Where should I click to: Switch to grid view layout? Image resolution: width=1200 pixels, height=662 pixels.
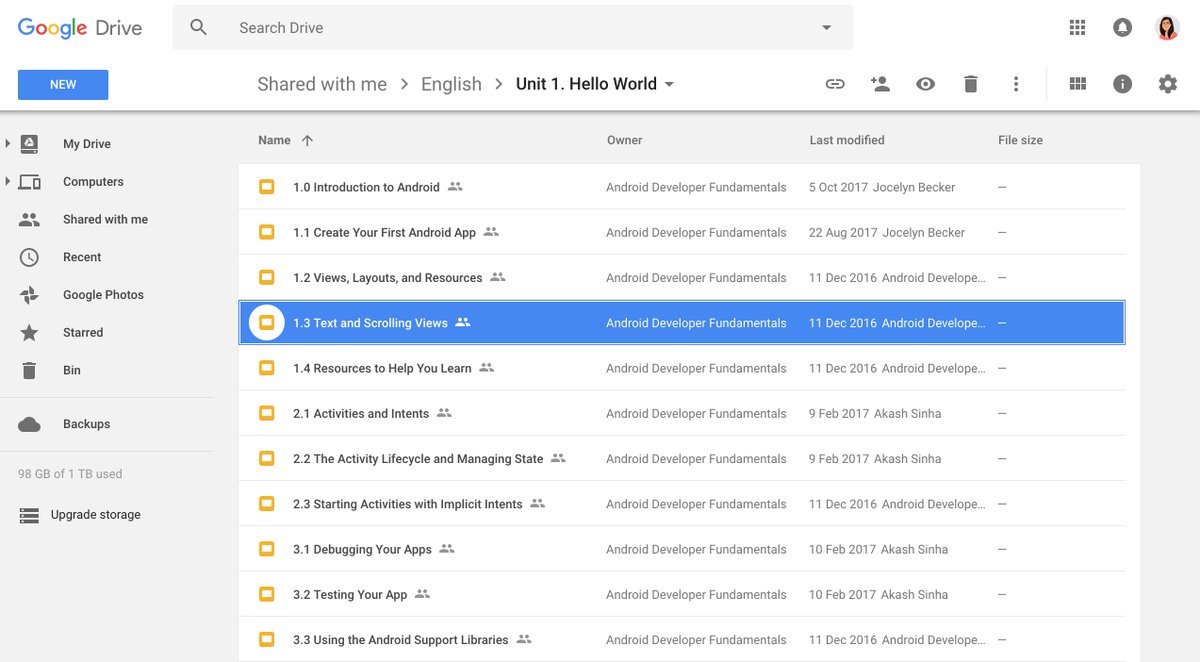click(x=1078, y=84)
